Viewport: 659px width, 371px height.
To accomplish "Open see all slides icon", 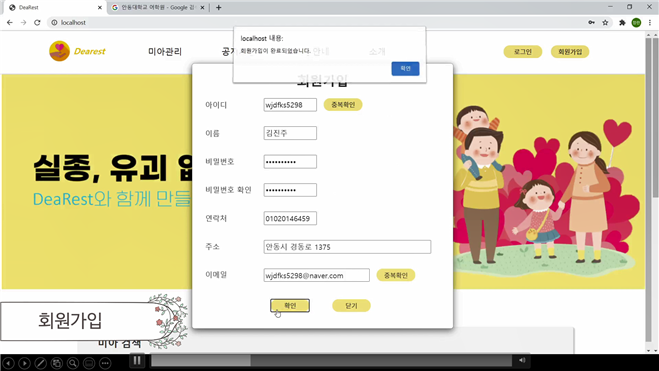I will pyautogui.click(x=57, y=363).
